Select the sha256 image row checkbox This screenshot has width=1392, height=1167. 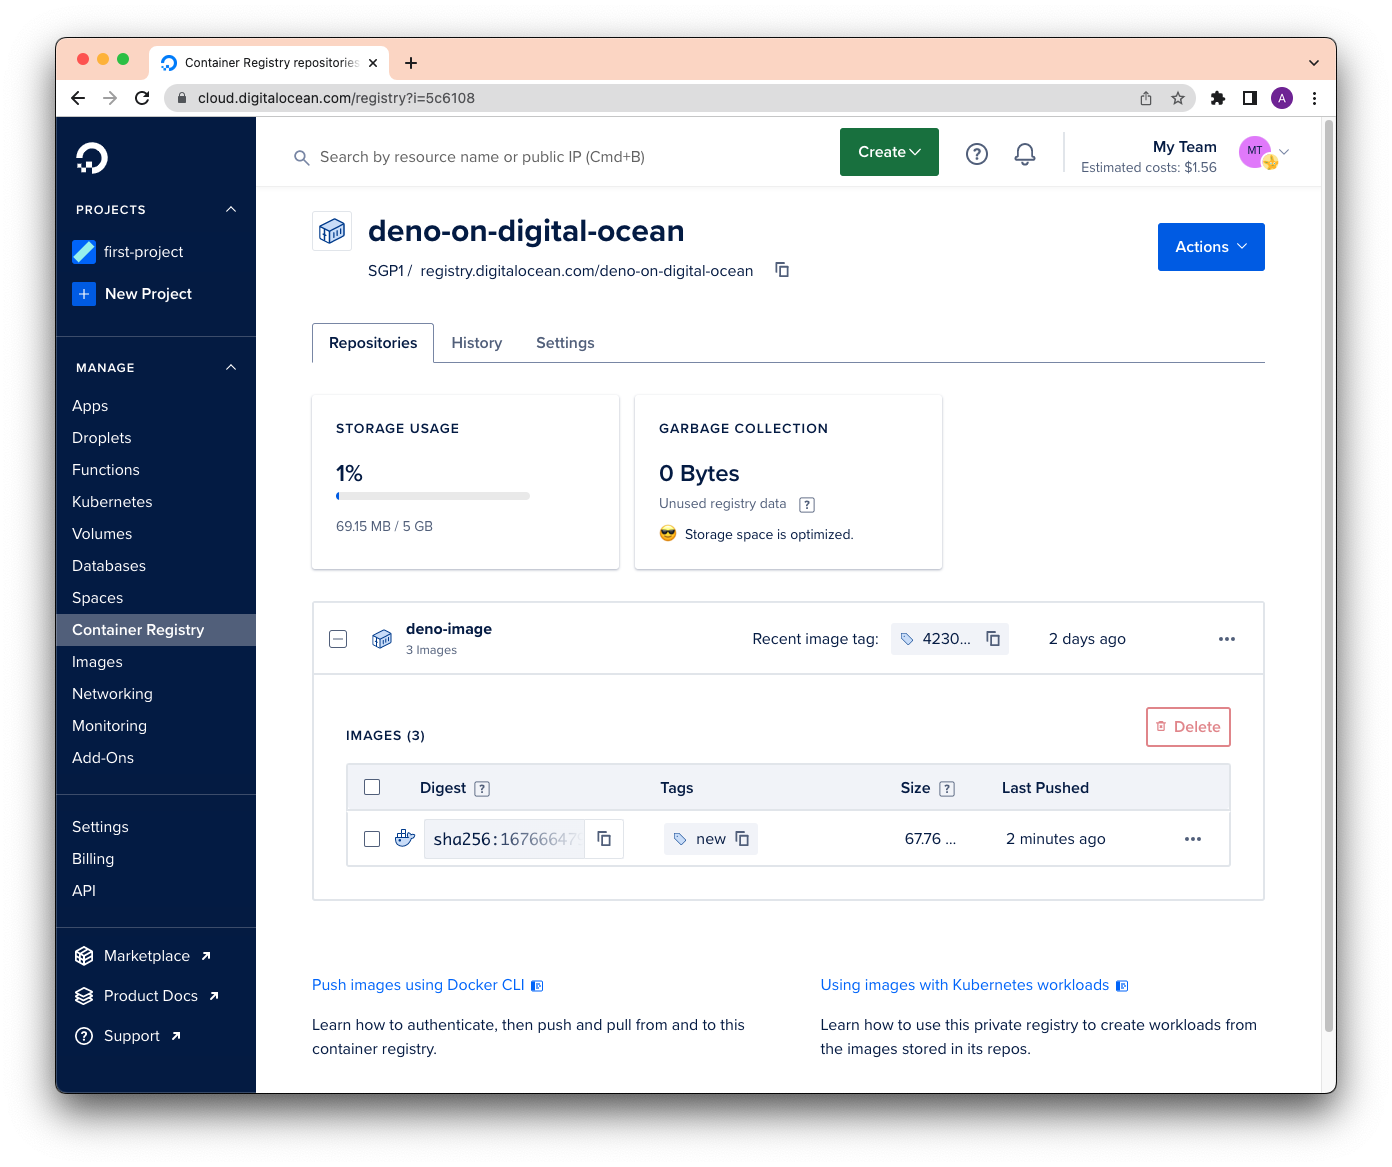pos(372,839)
